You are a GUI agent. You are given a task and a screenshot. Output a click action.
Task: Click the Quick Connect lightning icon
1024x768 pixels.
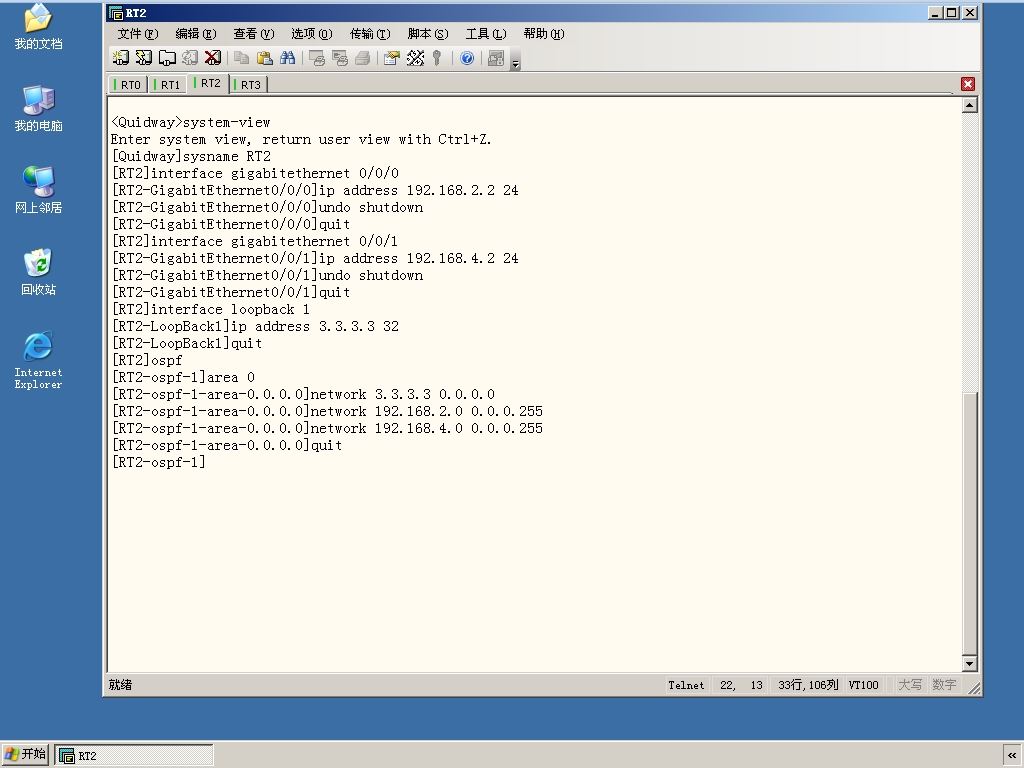coord(144,58)
